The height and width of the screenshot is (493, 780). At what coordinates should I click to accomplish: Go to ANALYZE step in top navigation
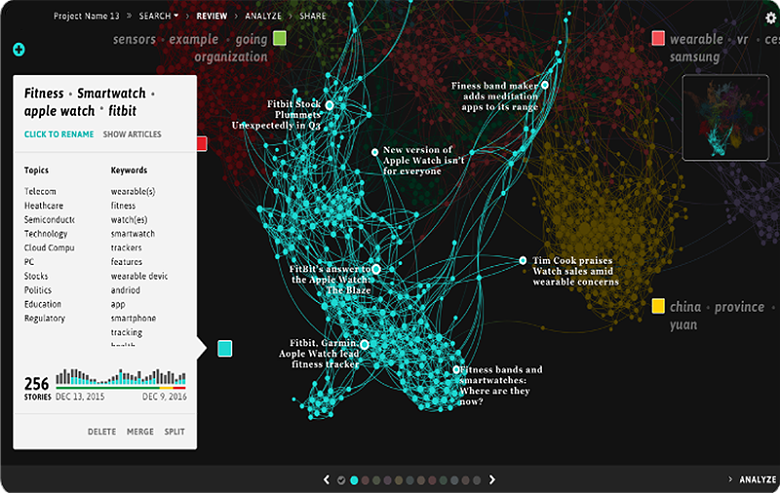pyautogui.click(x=263, y=16)
